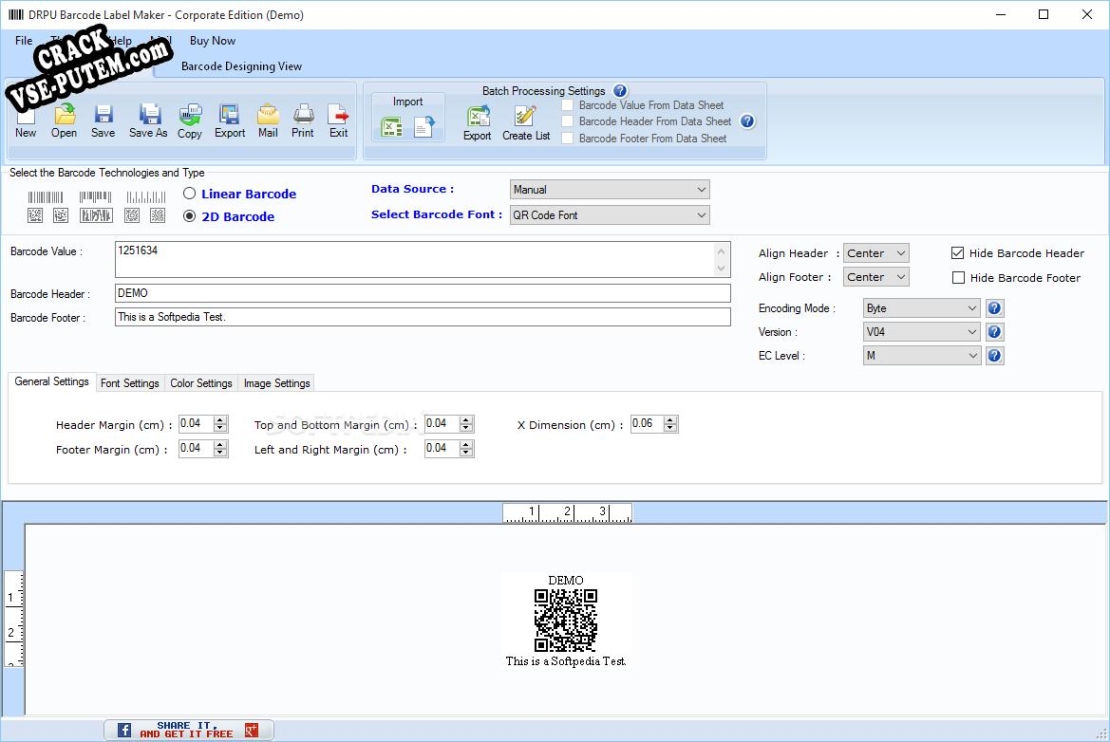Import data from Excel sheet icon
Screen dimensions: 1110x742
pyautogui.click(x=391, y=127)
